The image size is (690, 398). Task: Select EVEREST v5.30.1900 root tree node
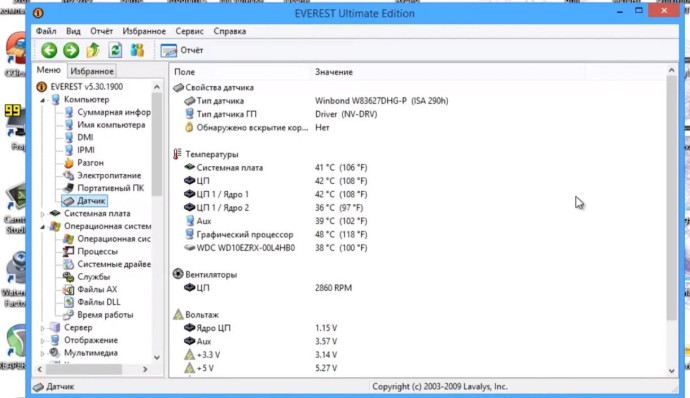click(86, 87)
